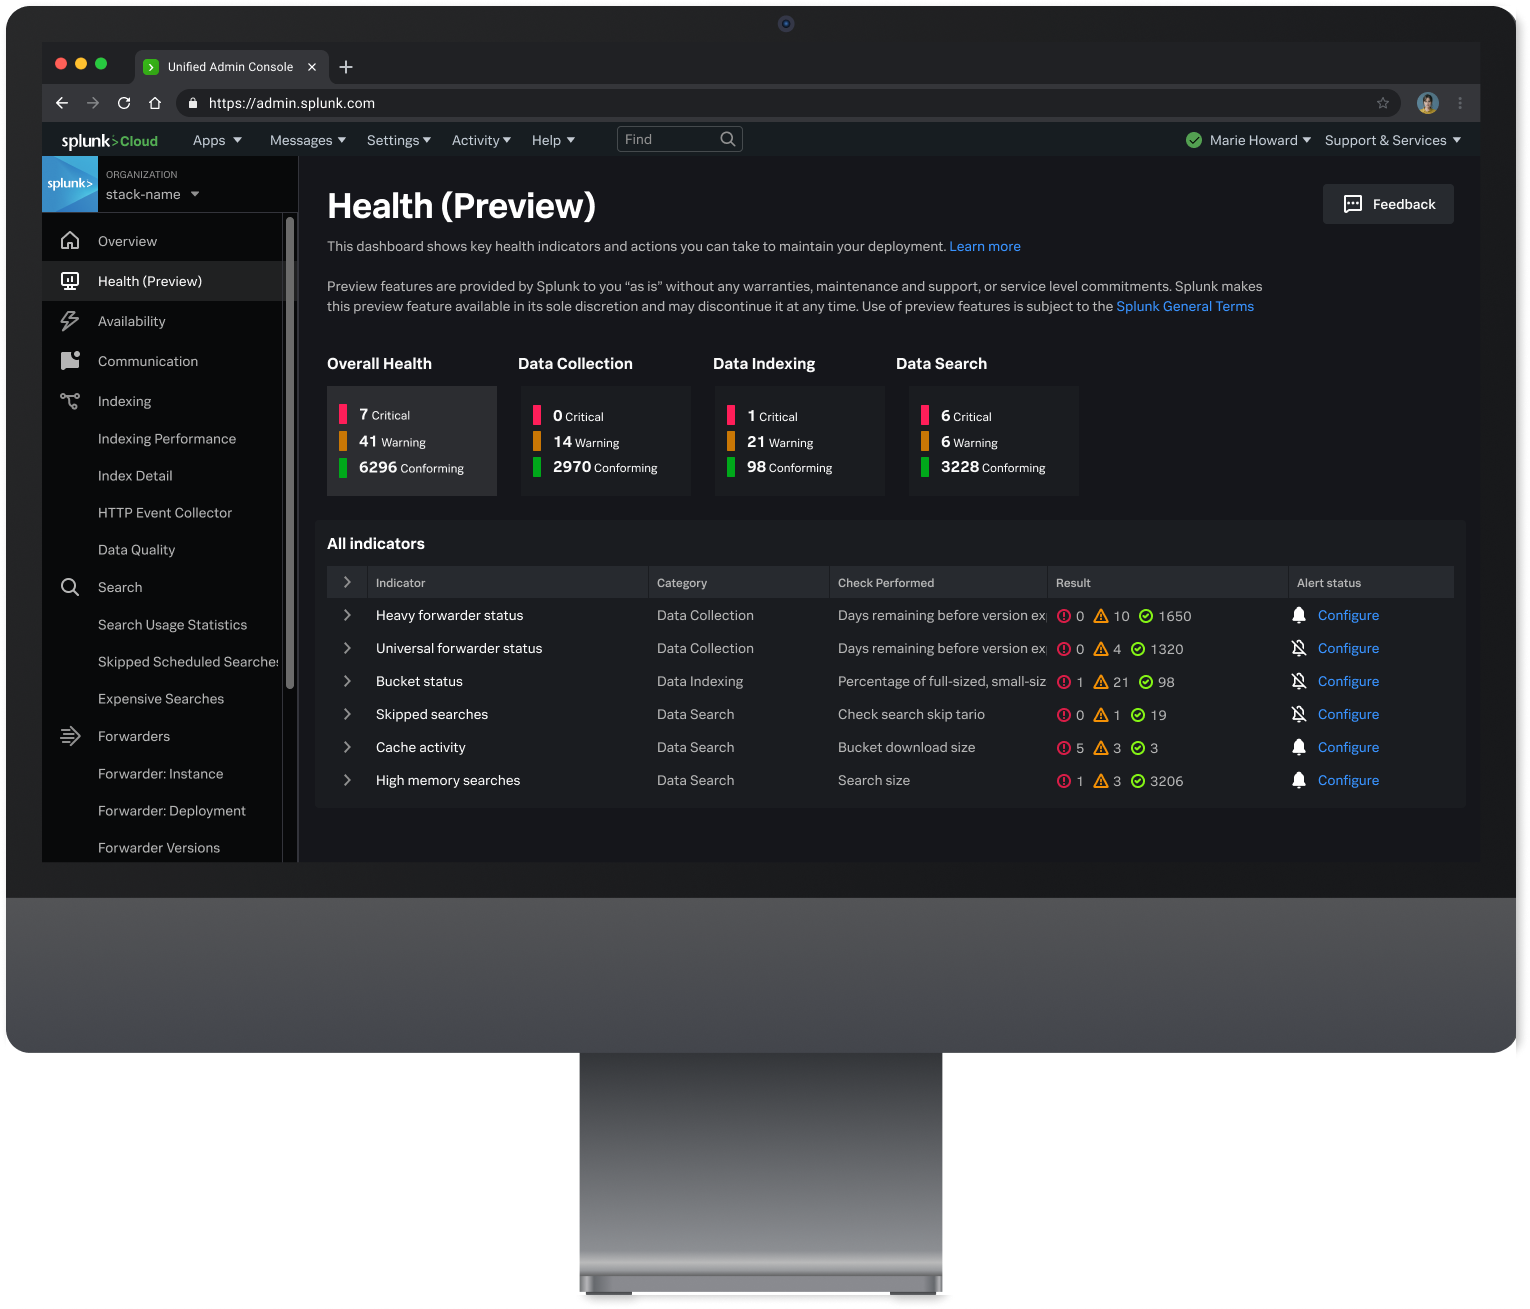This screenshot has height=1309, width=1530.
Task: Click the Search magnifier icon in sidebar
Action: 70,587
